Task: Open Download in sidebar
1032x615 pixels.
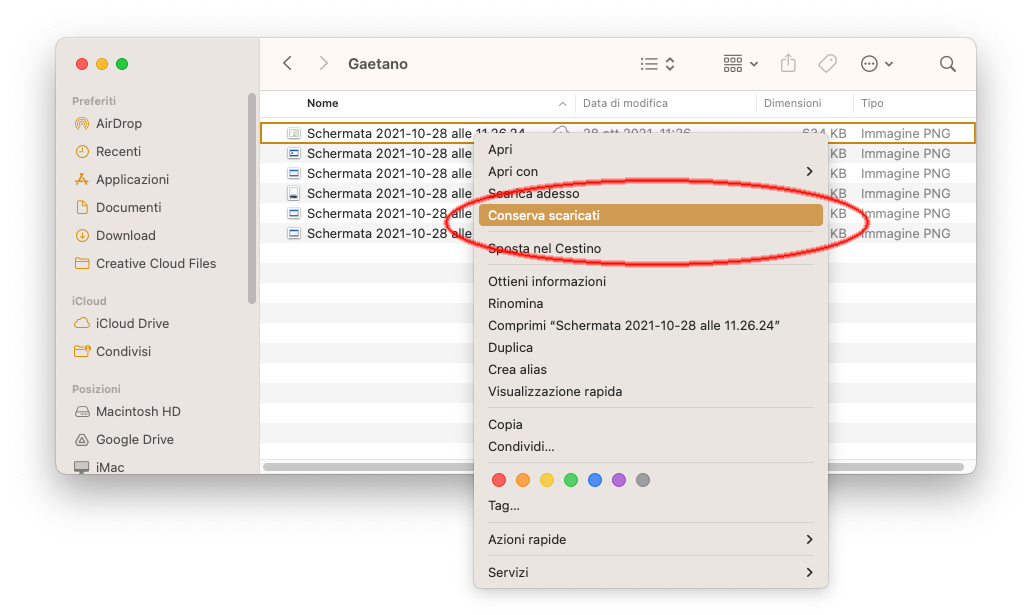Action: (x=115, y=236)
